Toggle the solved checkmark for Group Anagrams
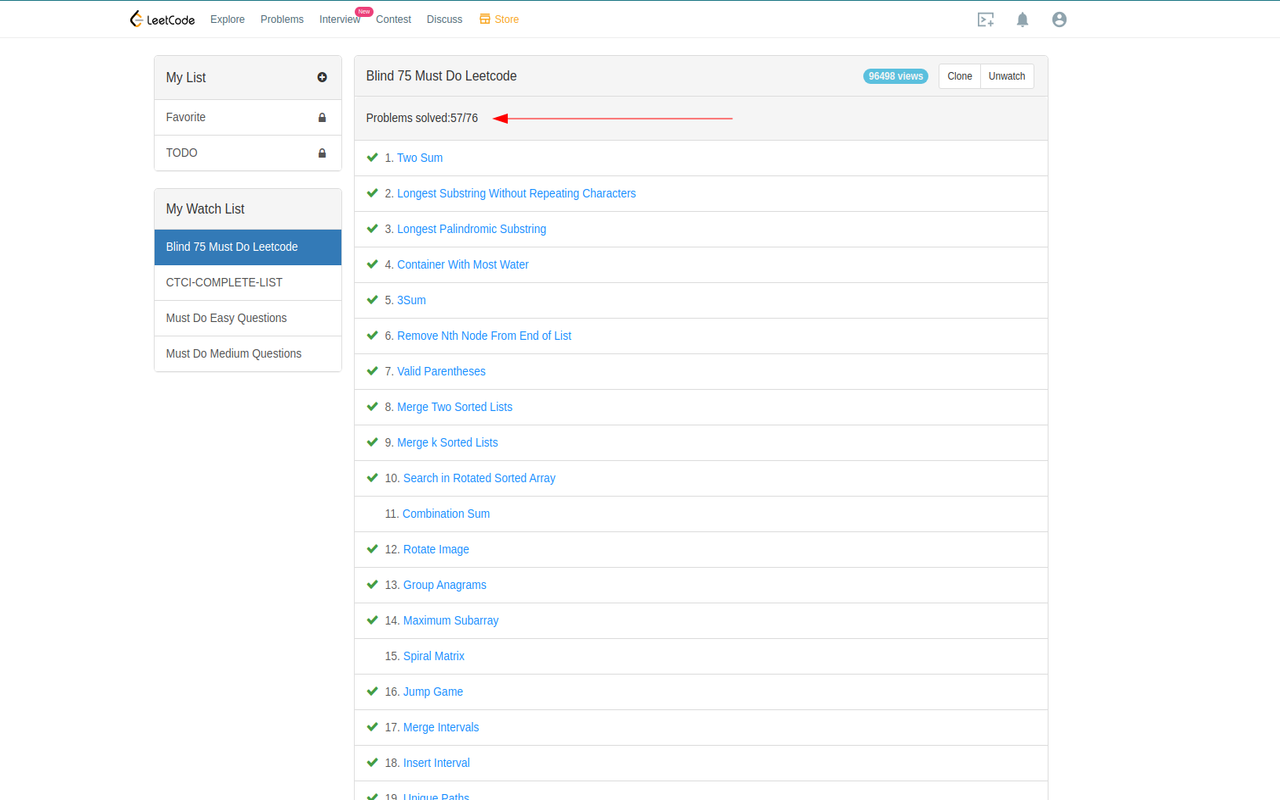The height and width of the screenshot is (800, 1280). [x=372, y=584]
